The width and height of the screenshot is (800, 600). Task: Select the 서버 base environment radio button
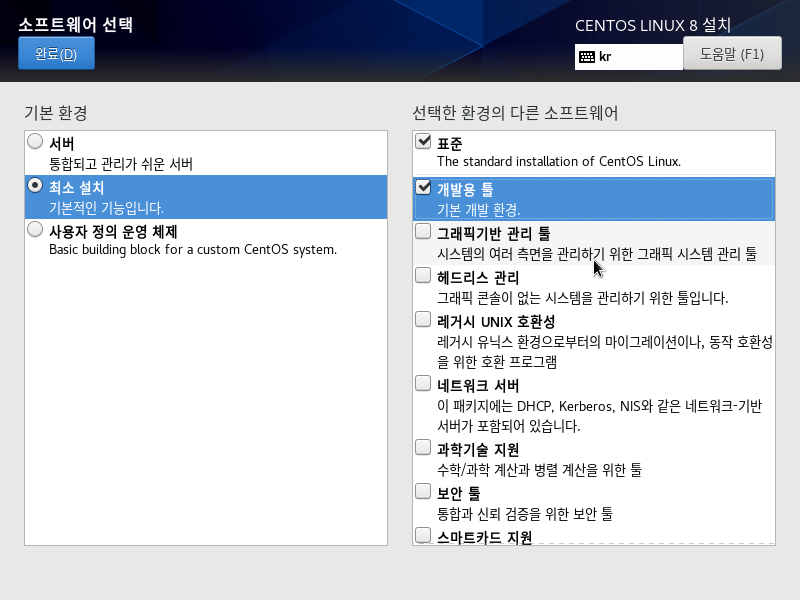coord(35,141)
